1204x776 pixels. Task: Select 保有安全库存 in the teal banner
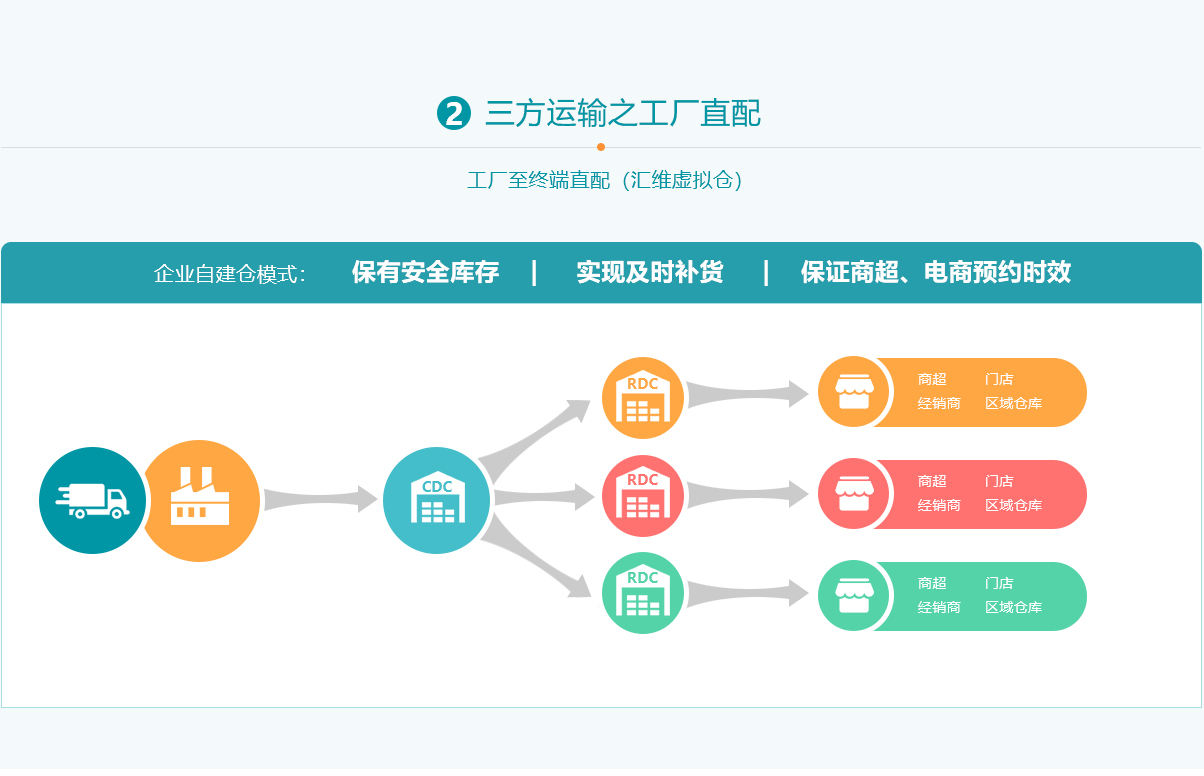(425, 272)
